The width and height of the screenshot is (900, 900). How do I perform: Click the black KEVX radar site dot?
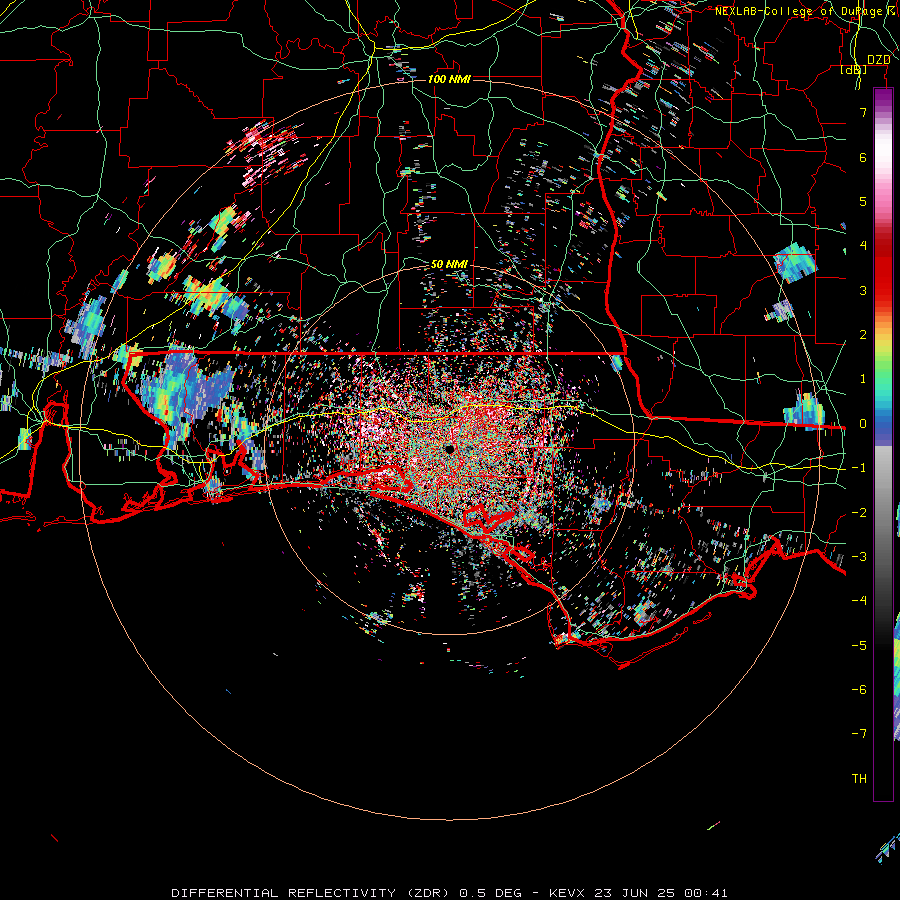[449, 448]
